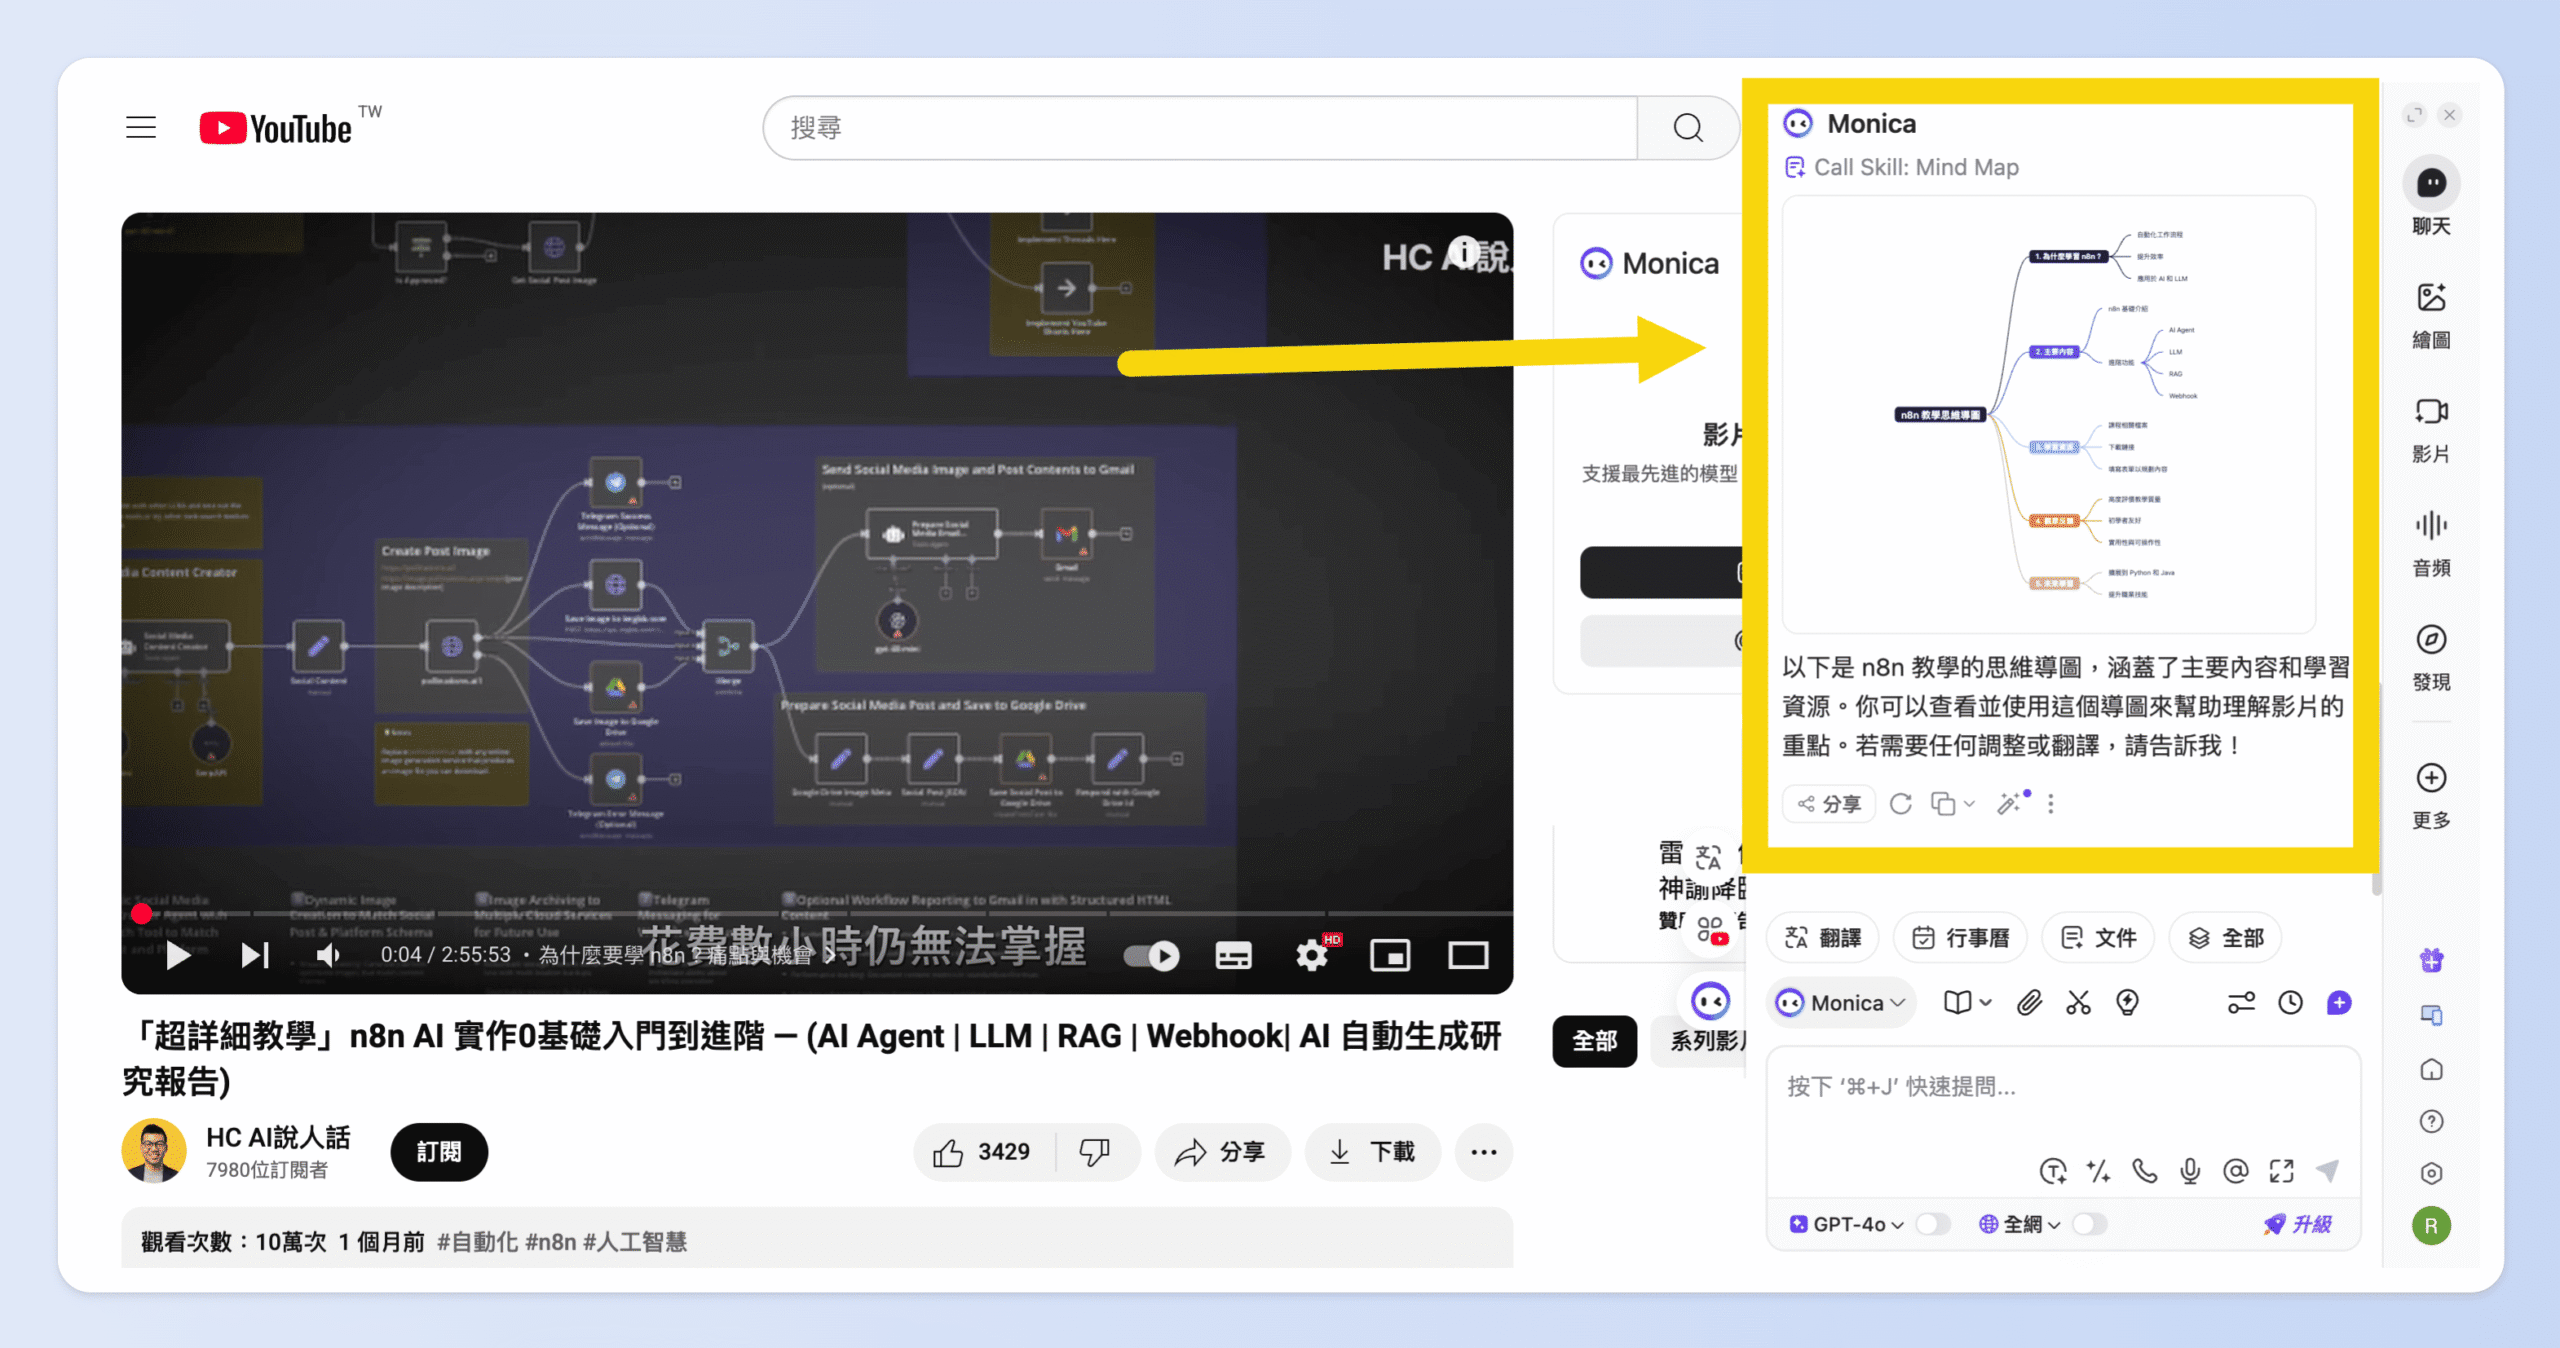Open Monica home icon in sidebar
The height and width of the screenshot is (1348, 2560).
click(2432, 1070)
